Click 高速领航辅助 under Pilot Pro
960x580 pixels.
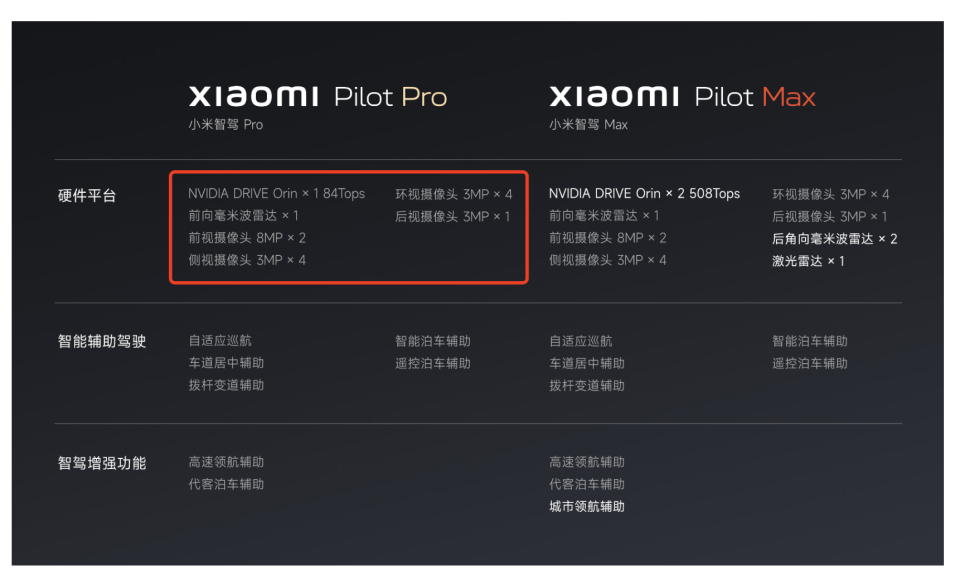(x=226, y=462)
